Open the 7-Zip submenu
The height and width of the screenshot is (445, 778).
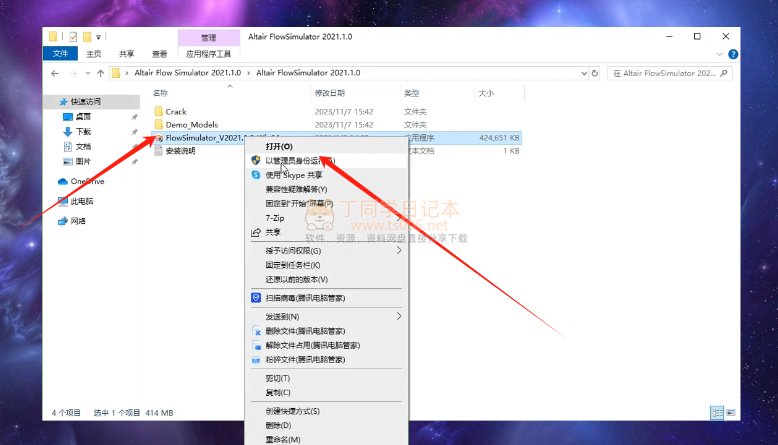(x=326, y=218)
